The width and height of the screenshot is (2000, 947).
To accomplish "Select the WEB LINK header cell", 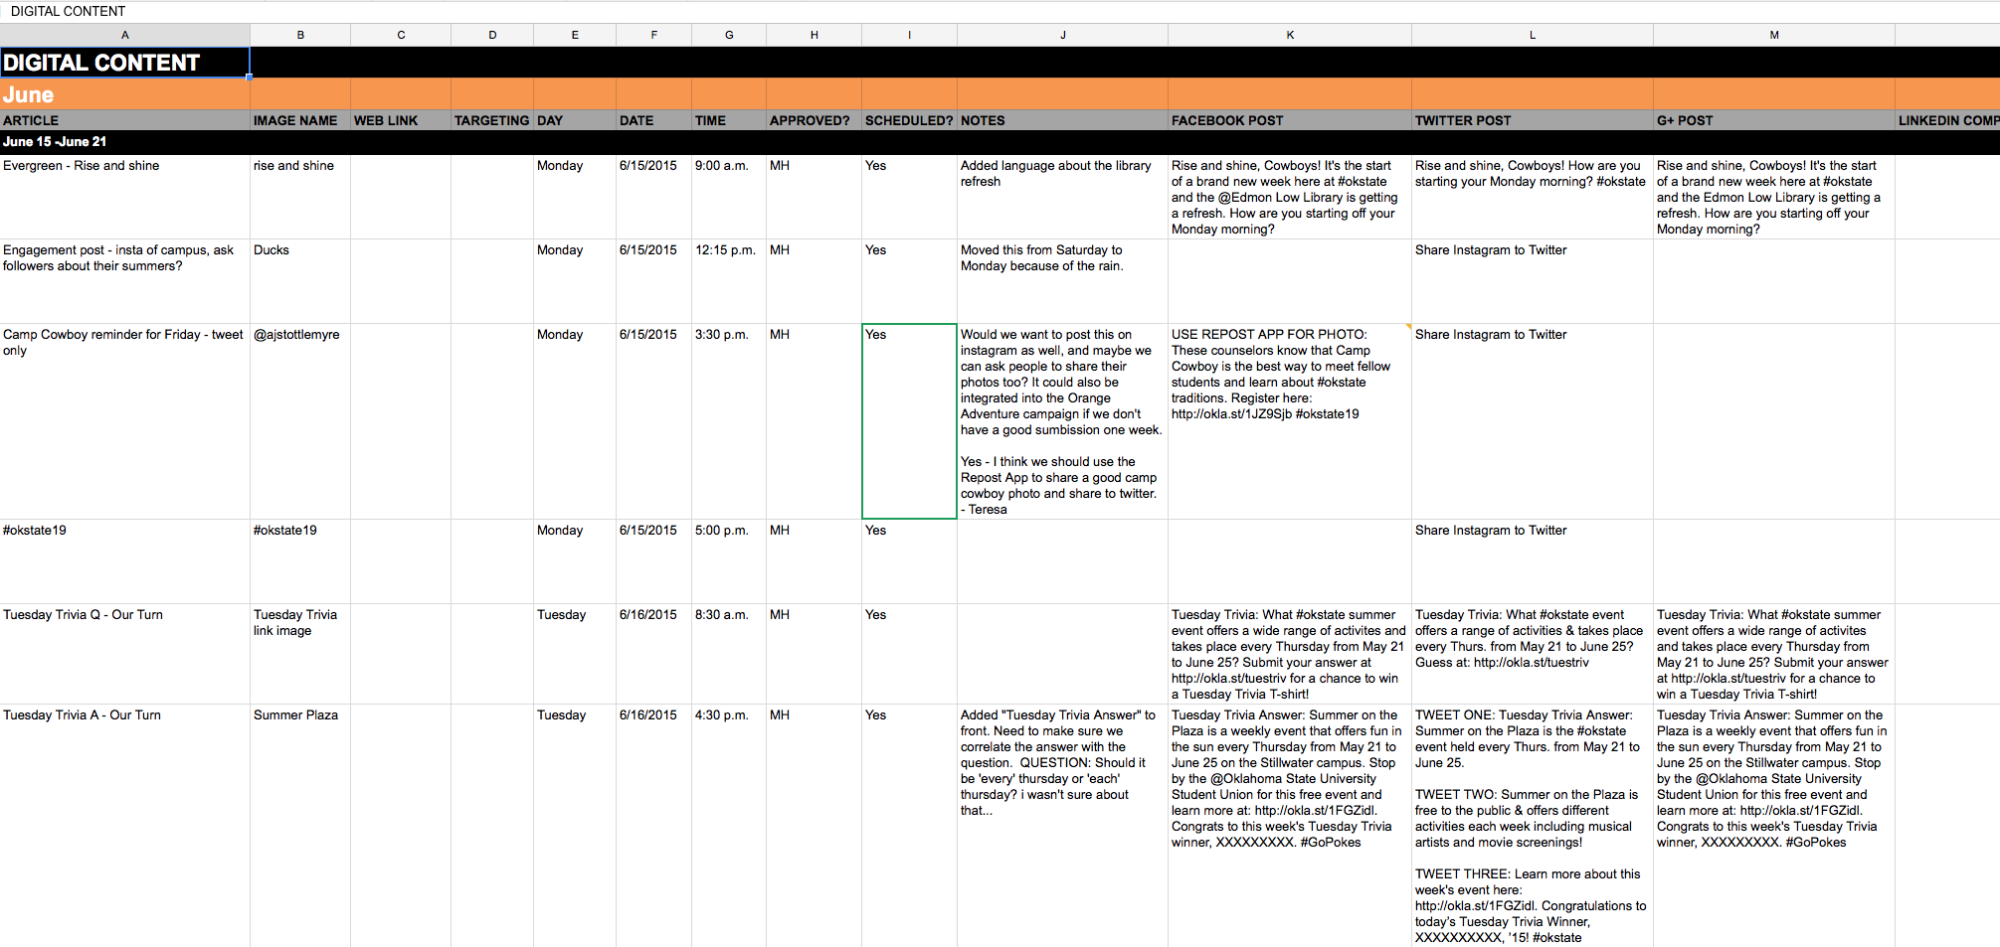I will (x=401, y=121).
